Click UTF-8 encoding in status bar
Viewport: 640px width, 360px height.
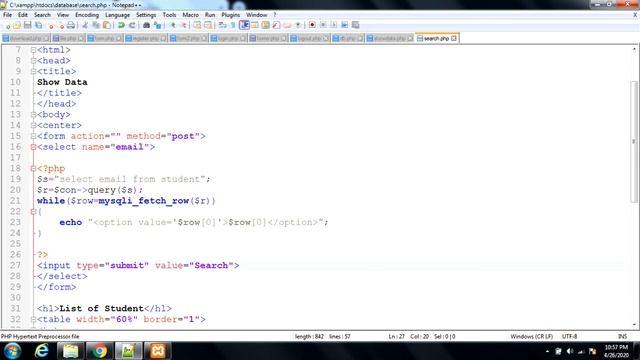[x=569, y=337]
